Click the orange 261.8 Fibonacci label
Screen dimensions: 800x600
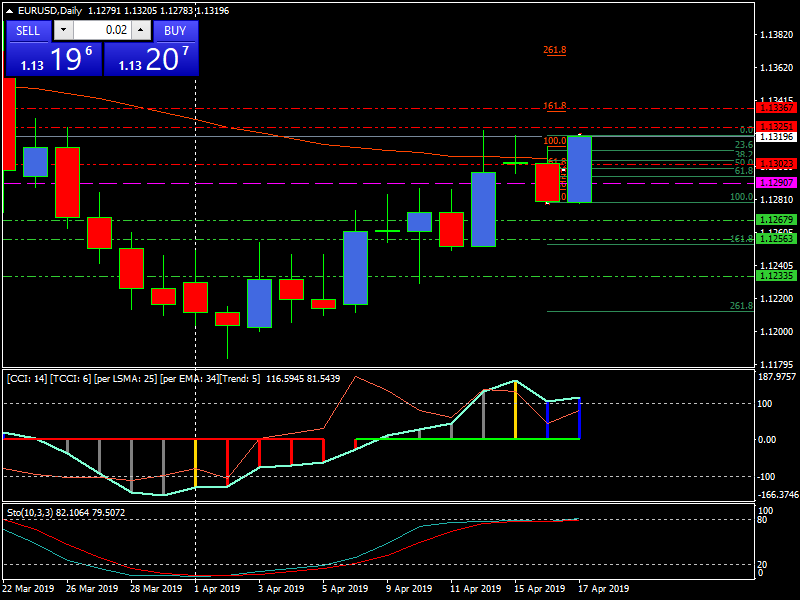[555, 50]
